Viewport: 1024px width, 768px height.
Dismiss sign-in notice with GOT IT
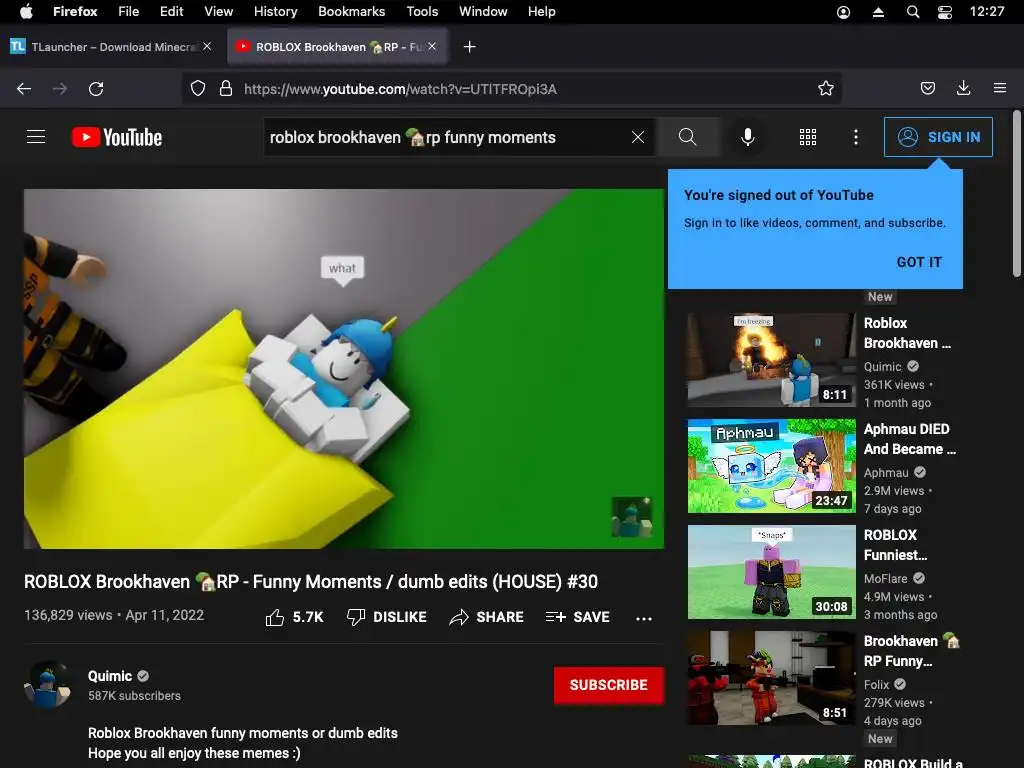[919, 262]
